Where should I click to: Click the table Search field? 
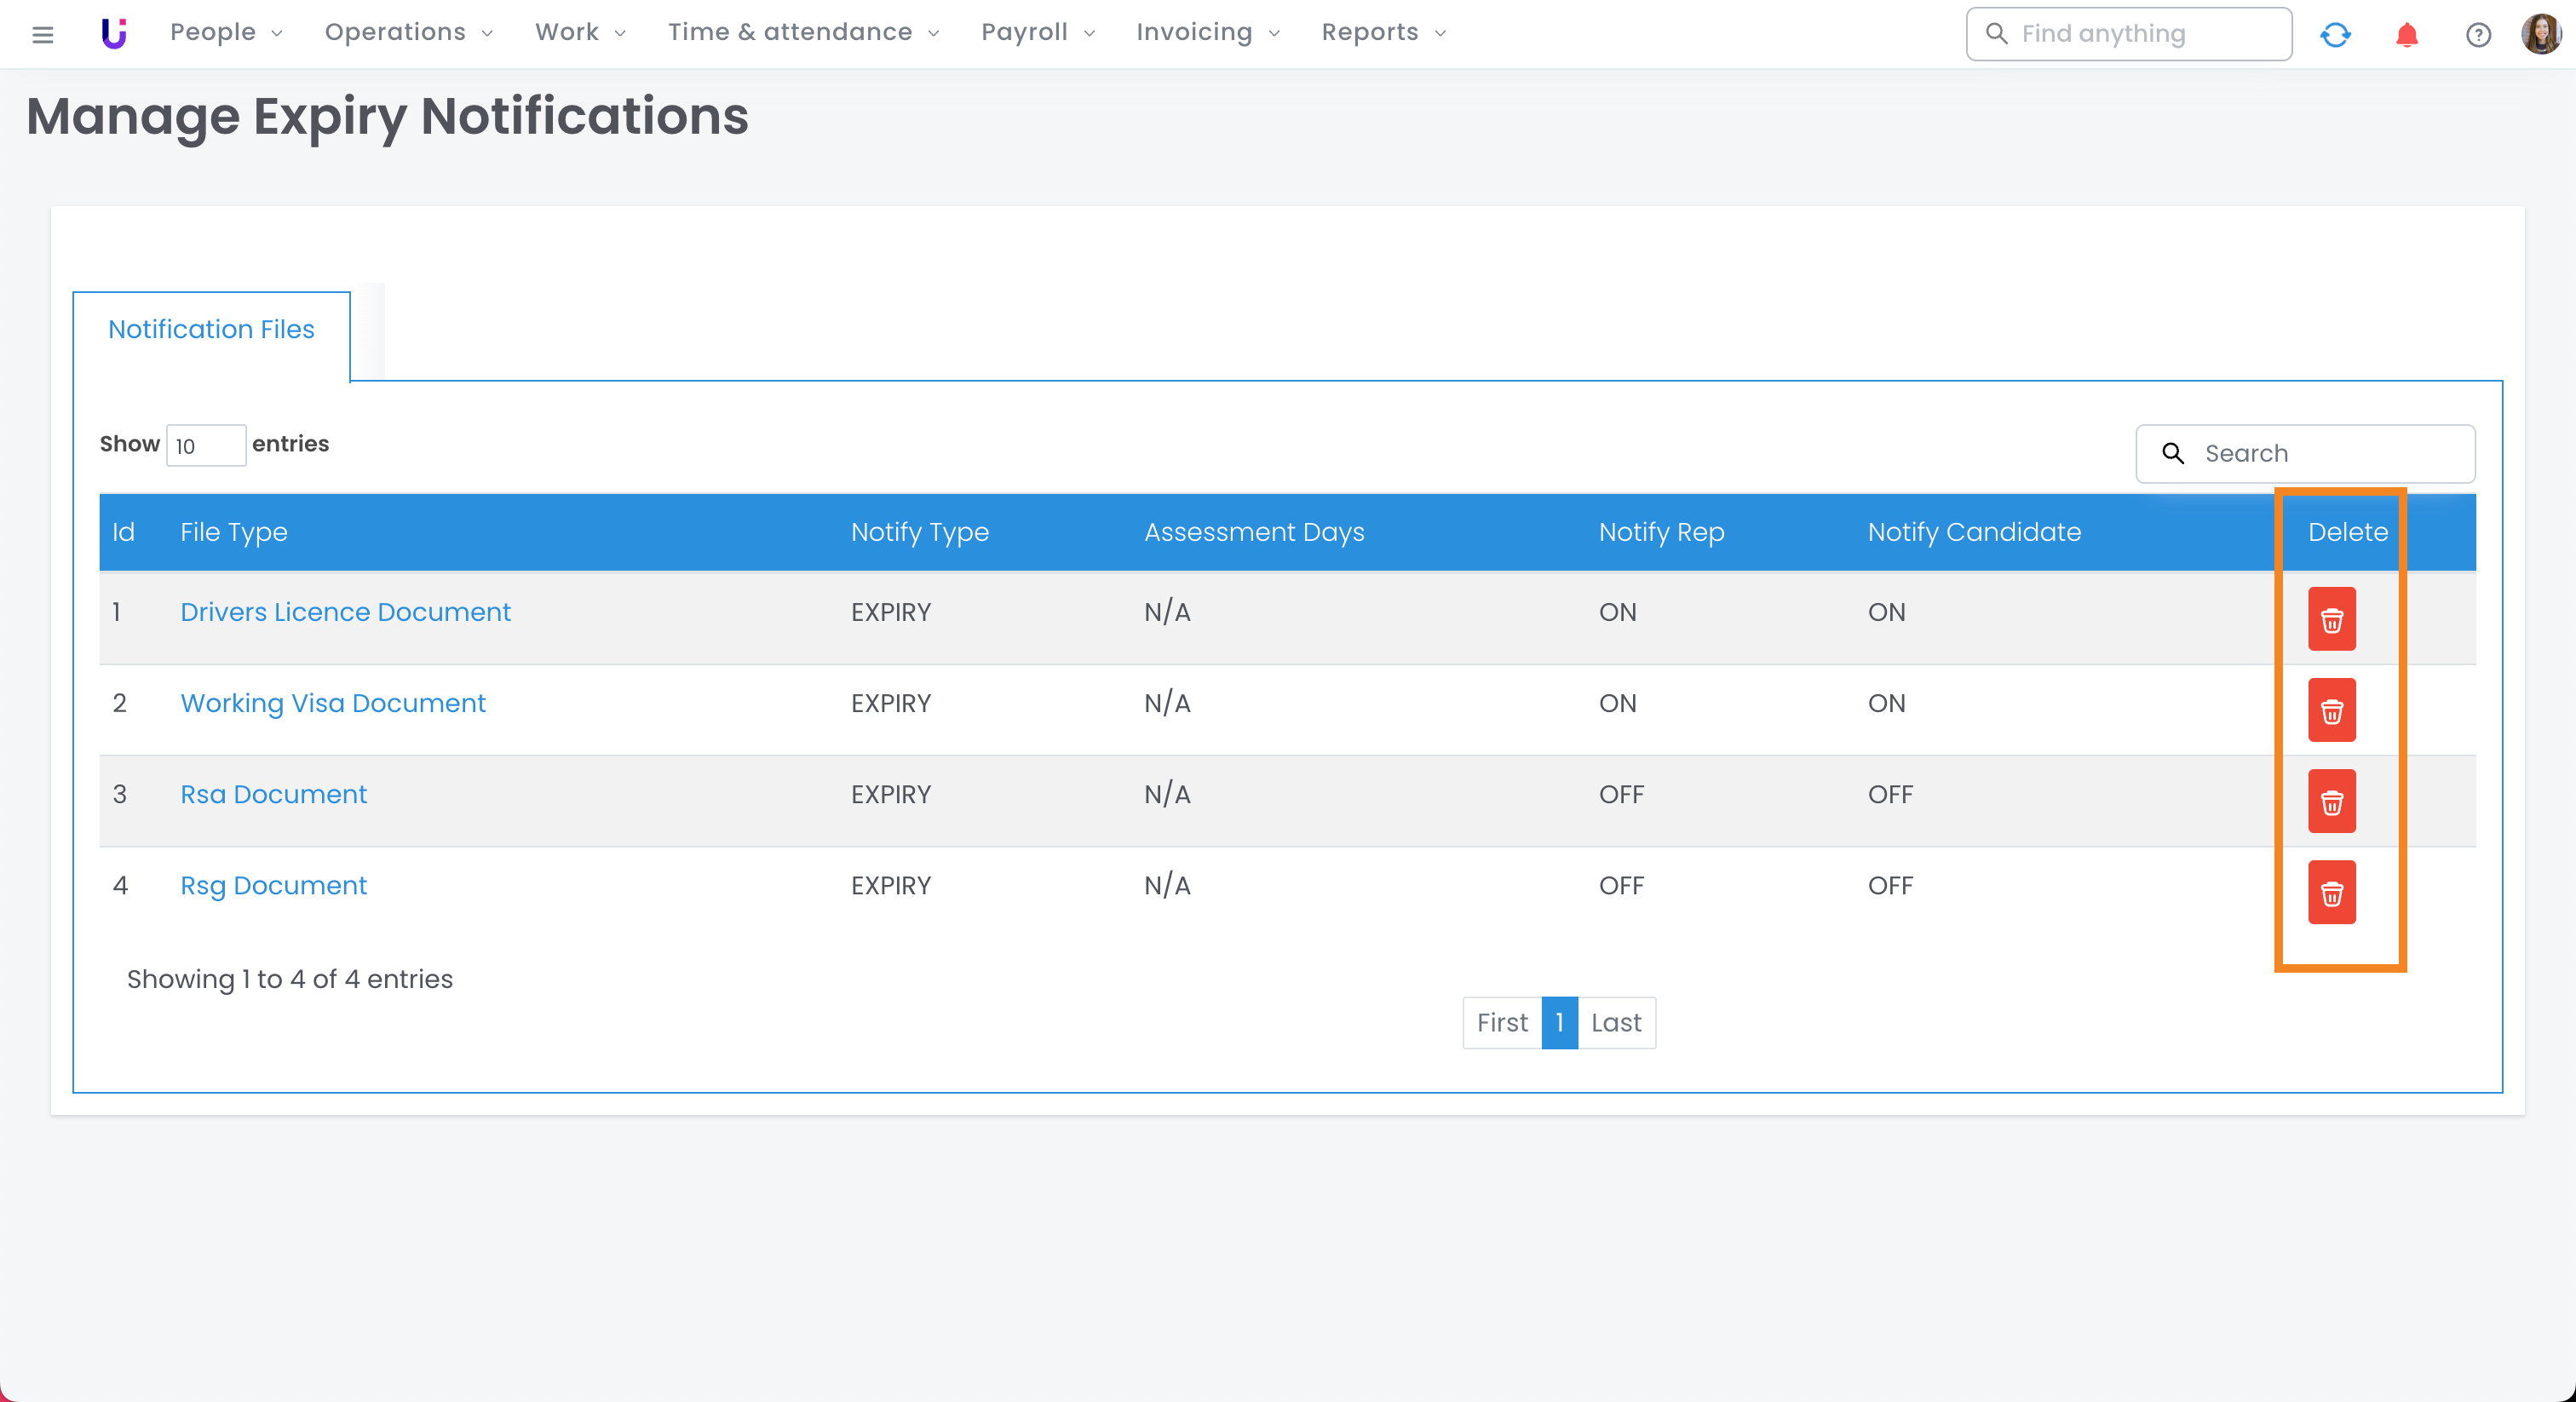click(x=2320, y=453)
